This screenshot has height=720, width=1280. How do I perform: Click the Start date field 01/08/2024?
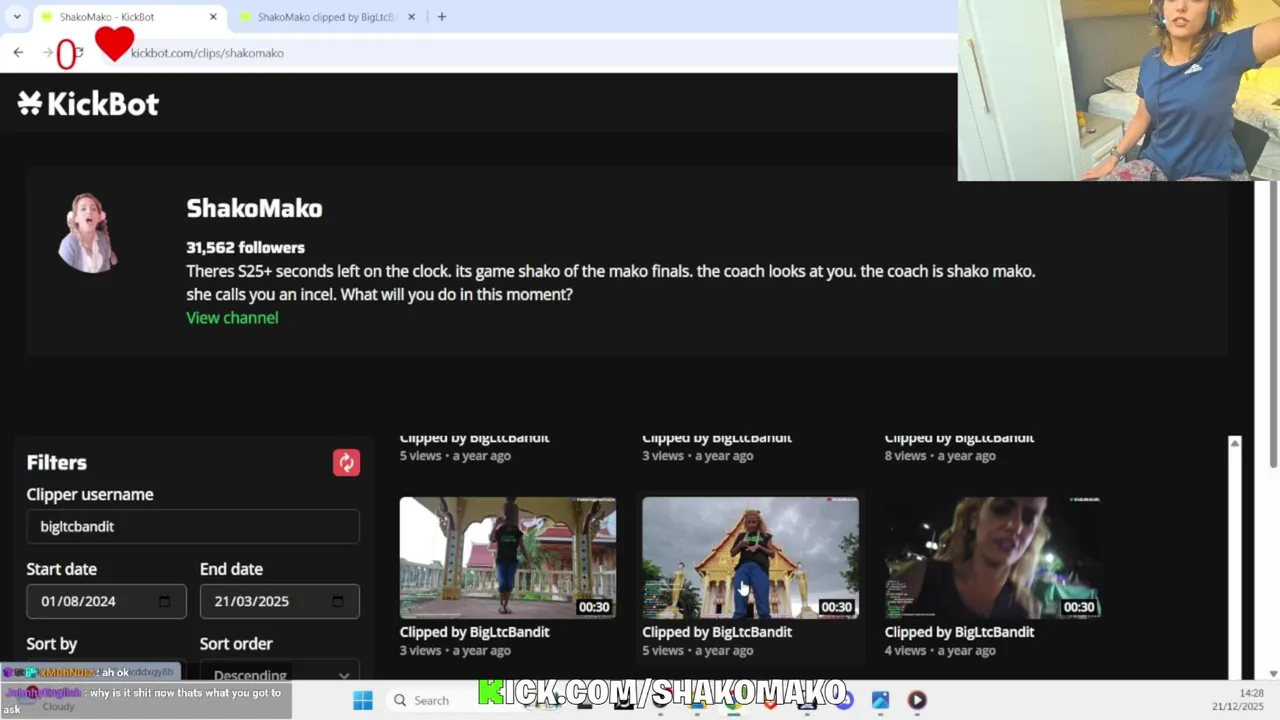tap(106, 601)
